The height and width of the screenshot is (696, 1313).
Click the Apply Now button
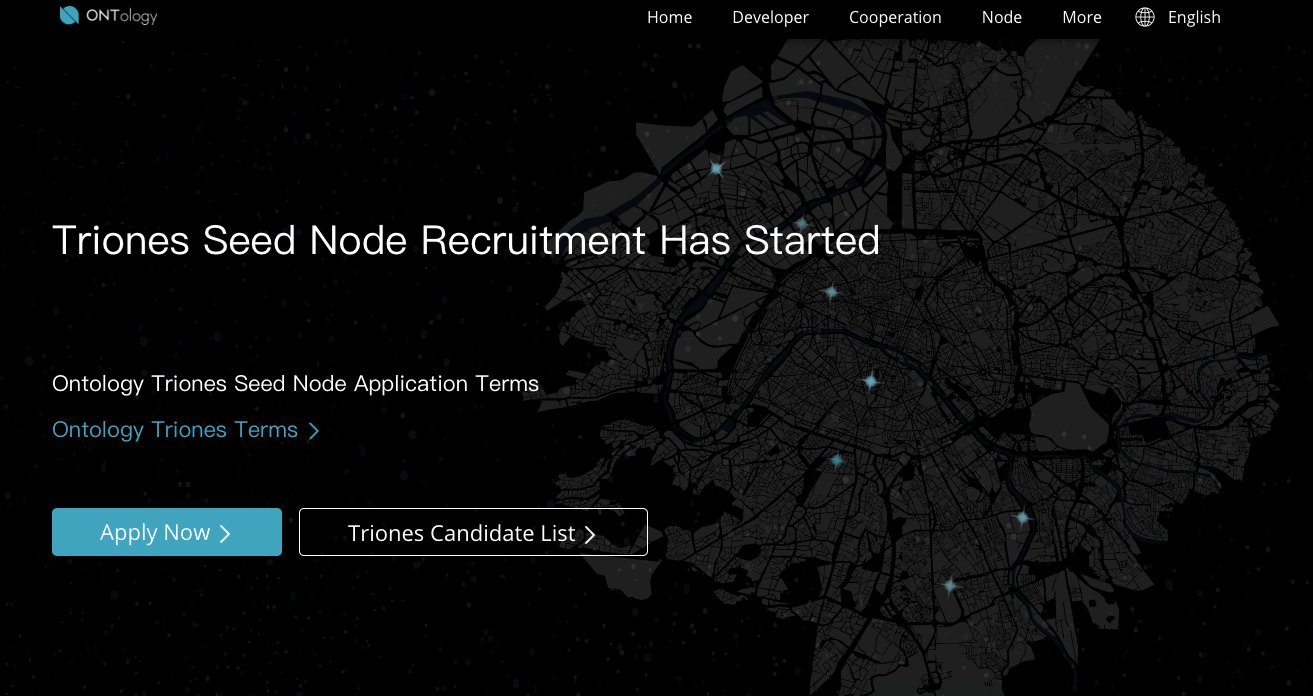(x=167, y=532)
